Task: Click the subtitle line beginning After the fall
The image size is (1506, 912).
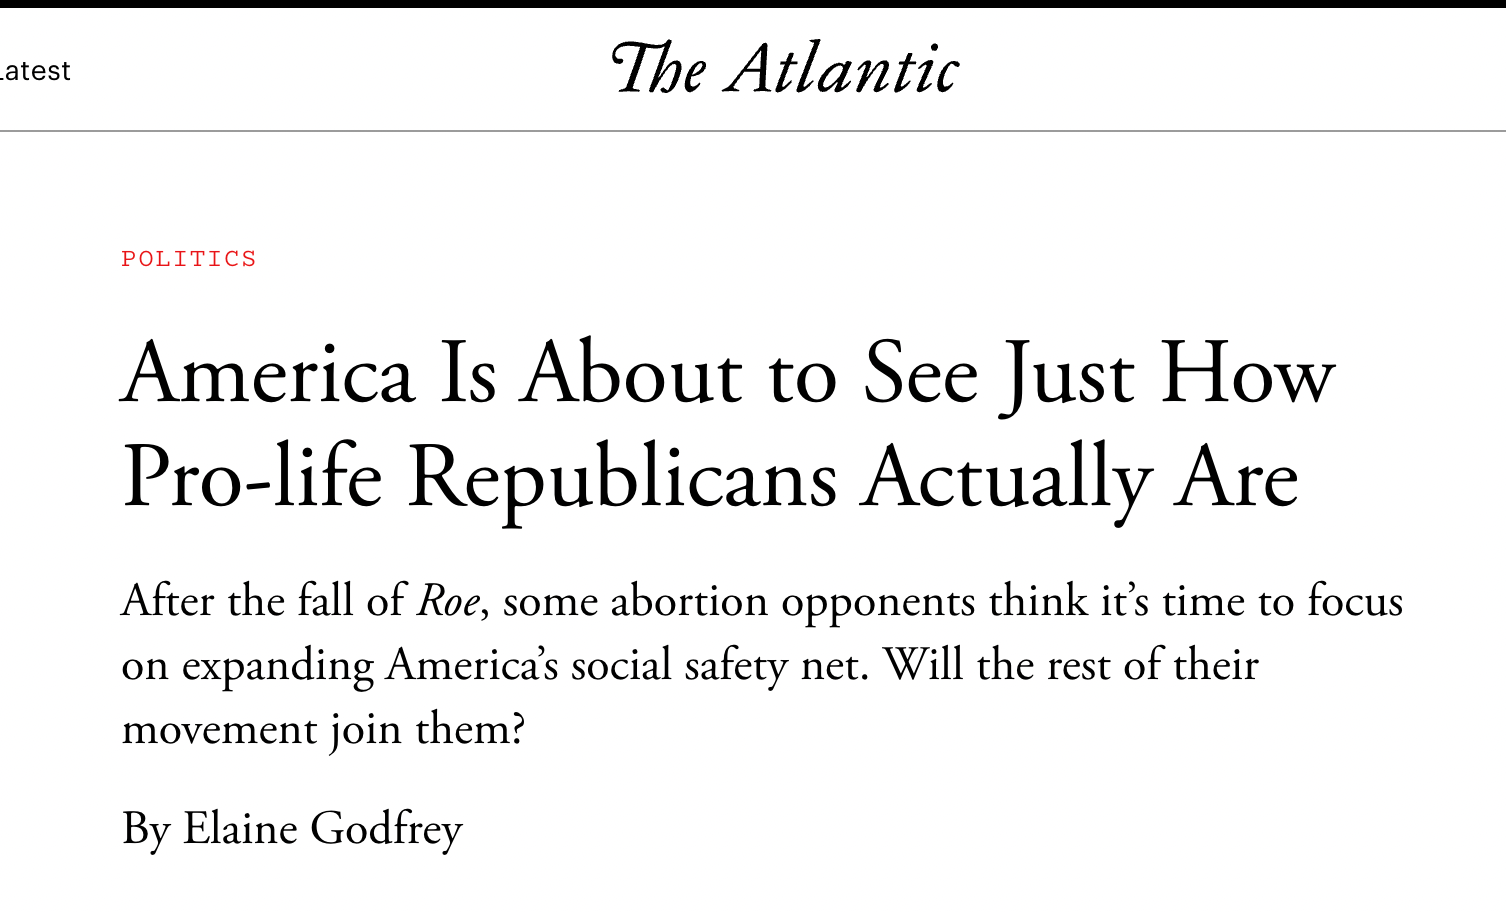Action: pos(762,601)
